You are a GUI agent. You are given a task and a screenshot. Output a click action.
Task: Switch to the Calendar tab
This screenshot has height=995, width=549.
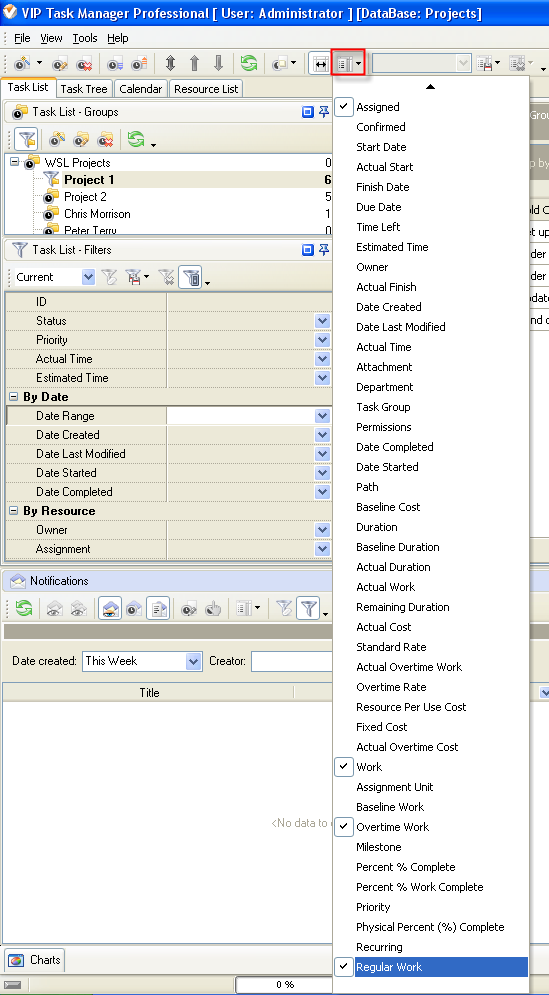(x=141, y=89)
